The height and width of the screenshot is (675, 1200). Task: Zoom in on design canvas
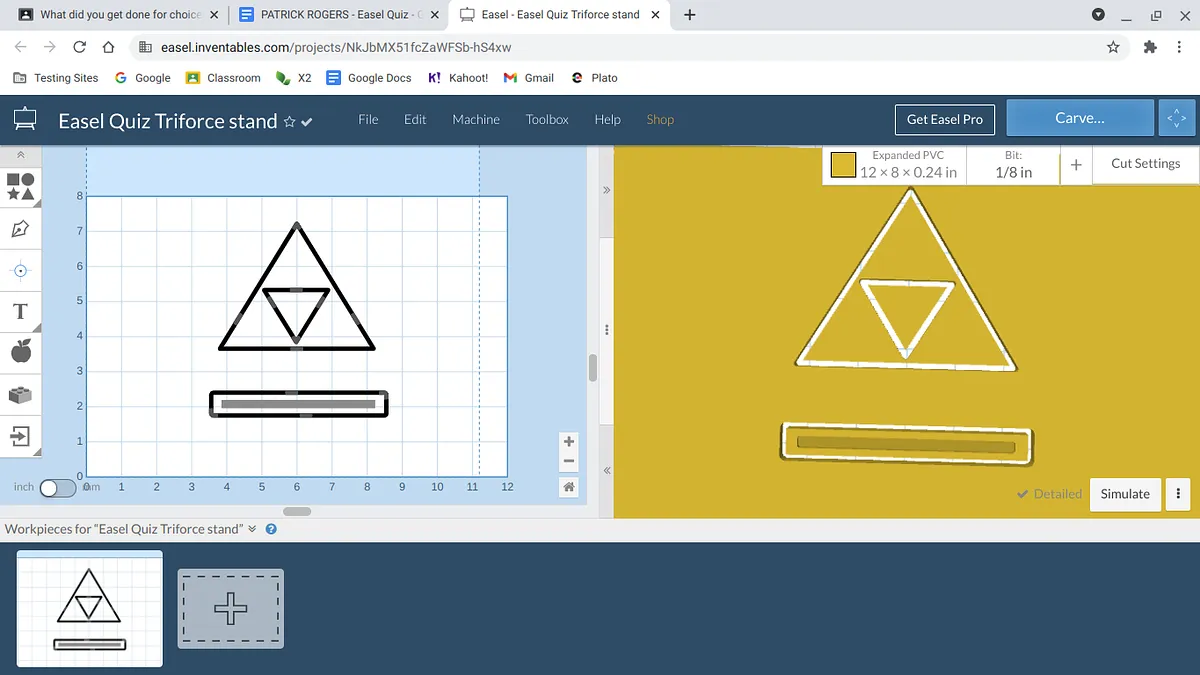click(569, 441)
